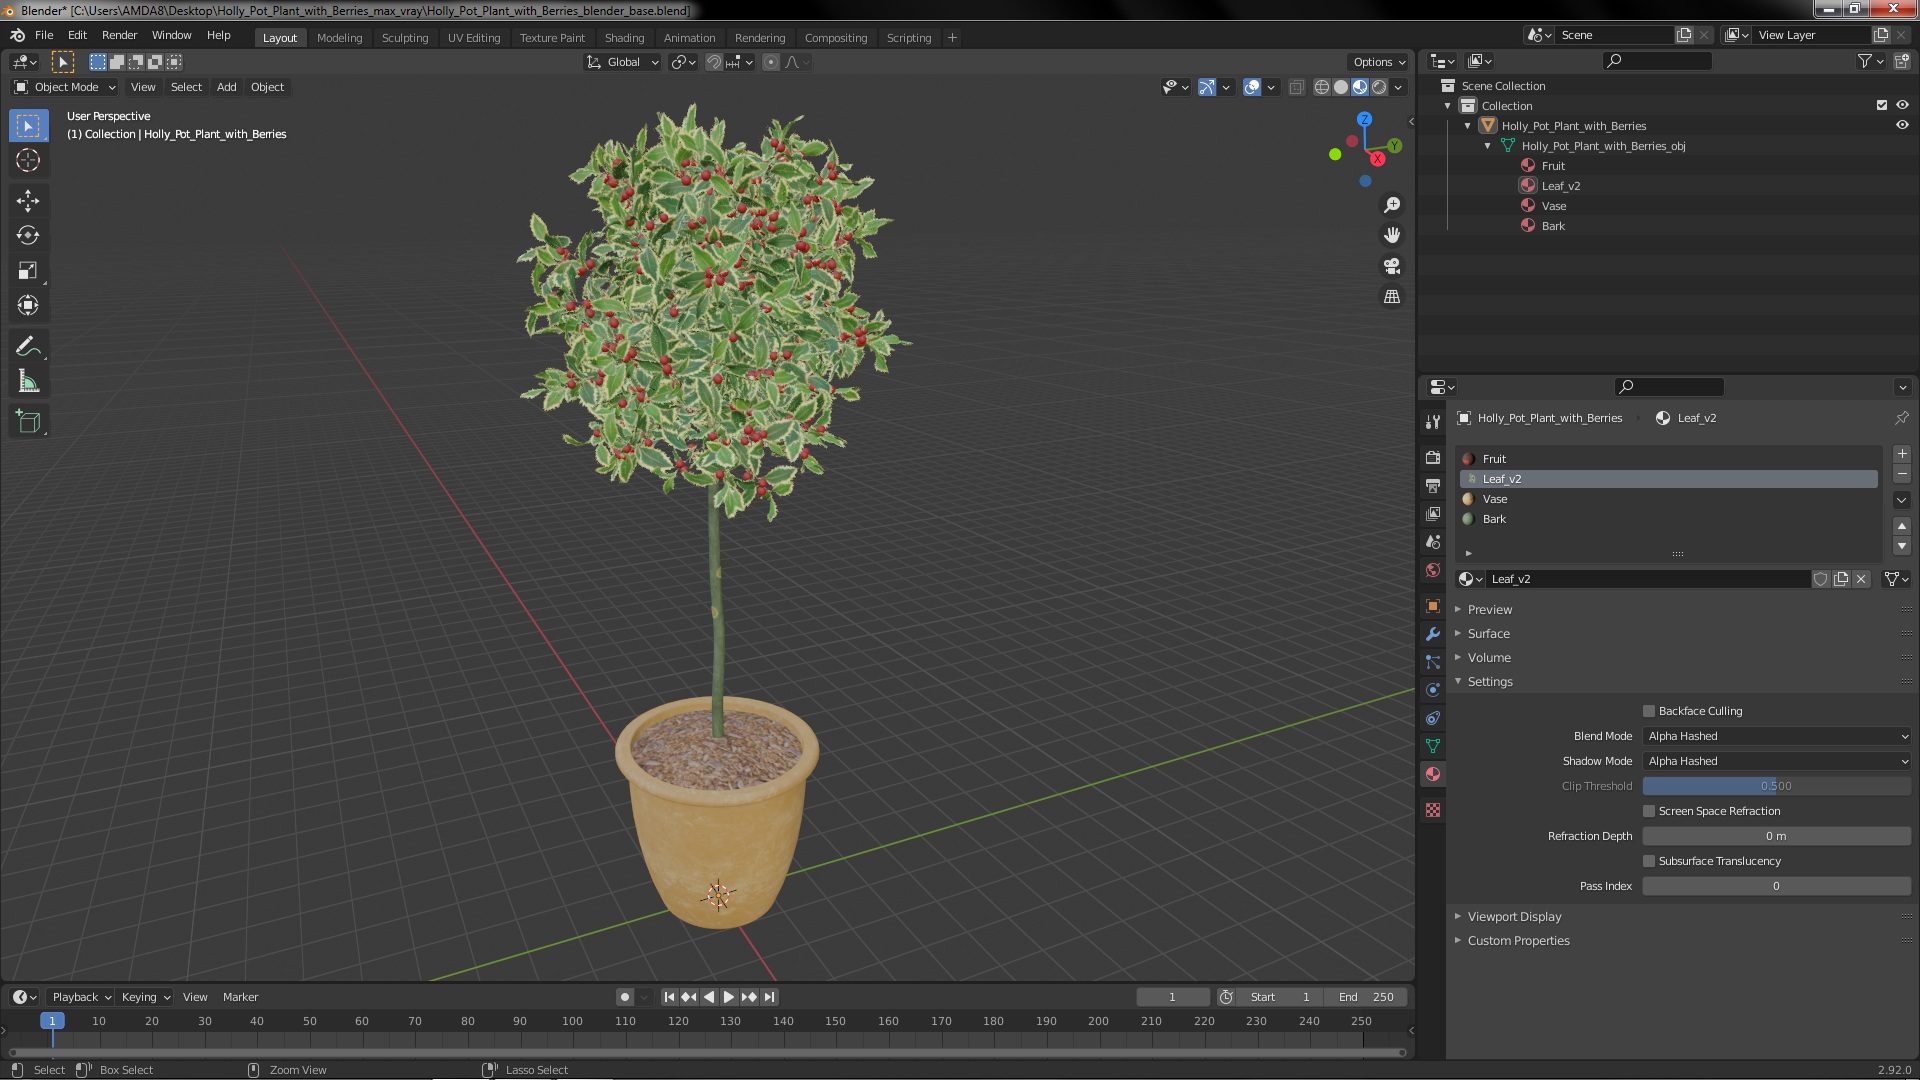Image resolution: width=1920 pixels, height=1080 pixels.
Task: Click the zoom view magnifier icon
Action: click(x=1392, y=205)
